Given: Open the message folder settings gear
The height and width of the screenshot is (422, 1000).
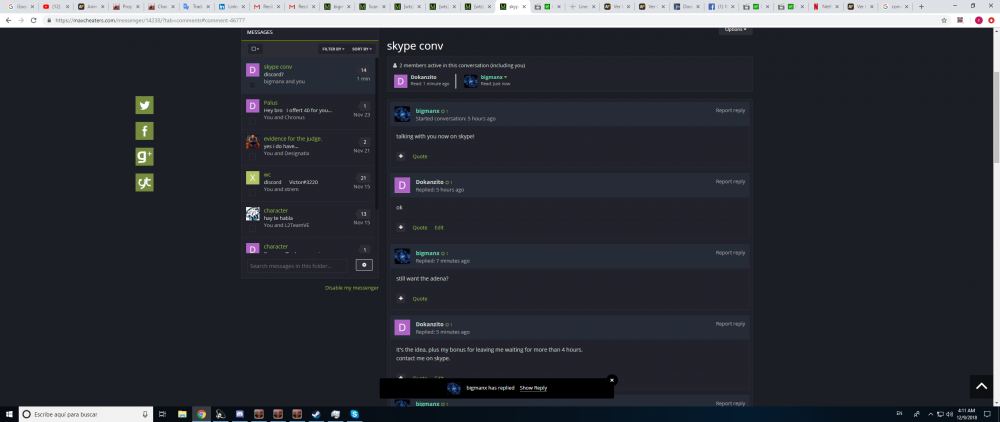Looking at the screenshot, I should 364,265.
